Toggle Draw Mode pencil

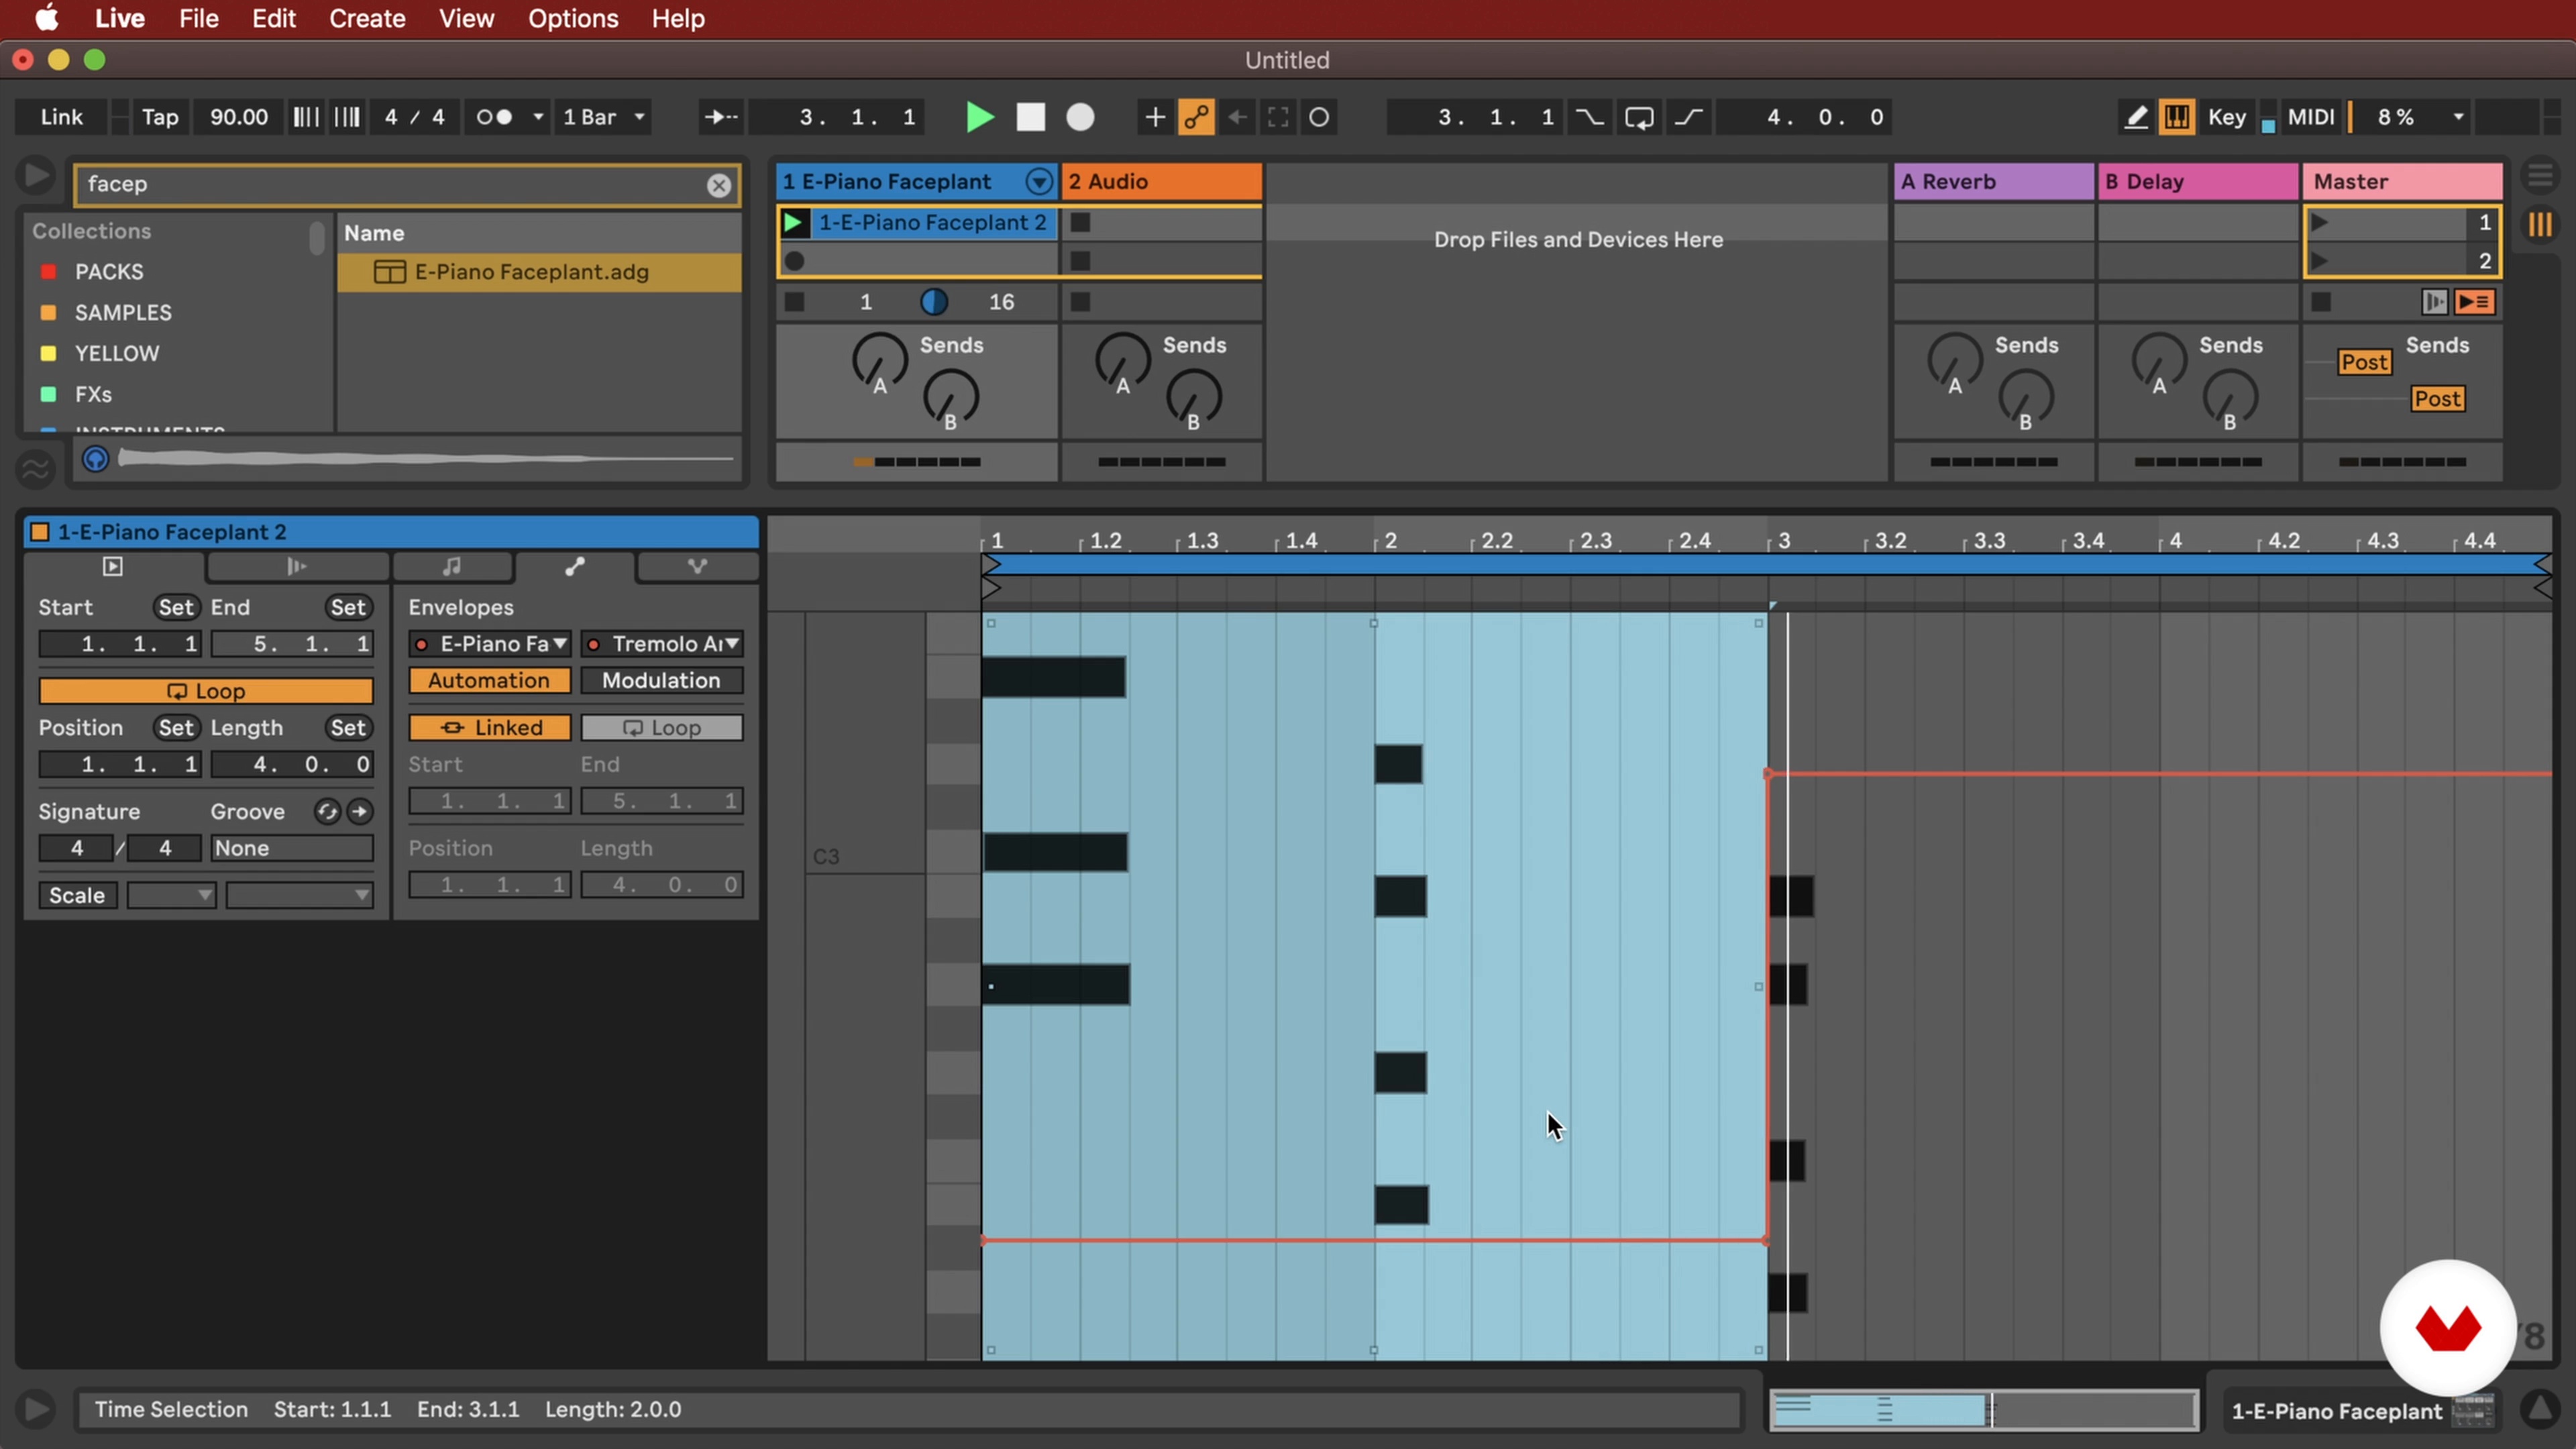click(x=2135, y=117)
